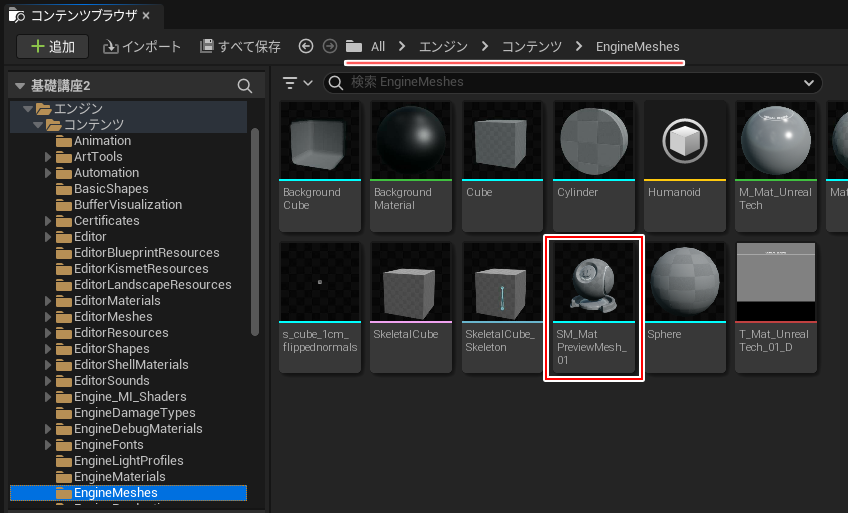Click the エンジン breadcrumb item
Image resolution: width=848 pixels, height=513 pixels.
[x=442, y=47]
